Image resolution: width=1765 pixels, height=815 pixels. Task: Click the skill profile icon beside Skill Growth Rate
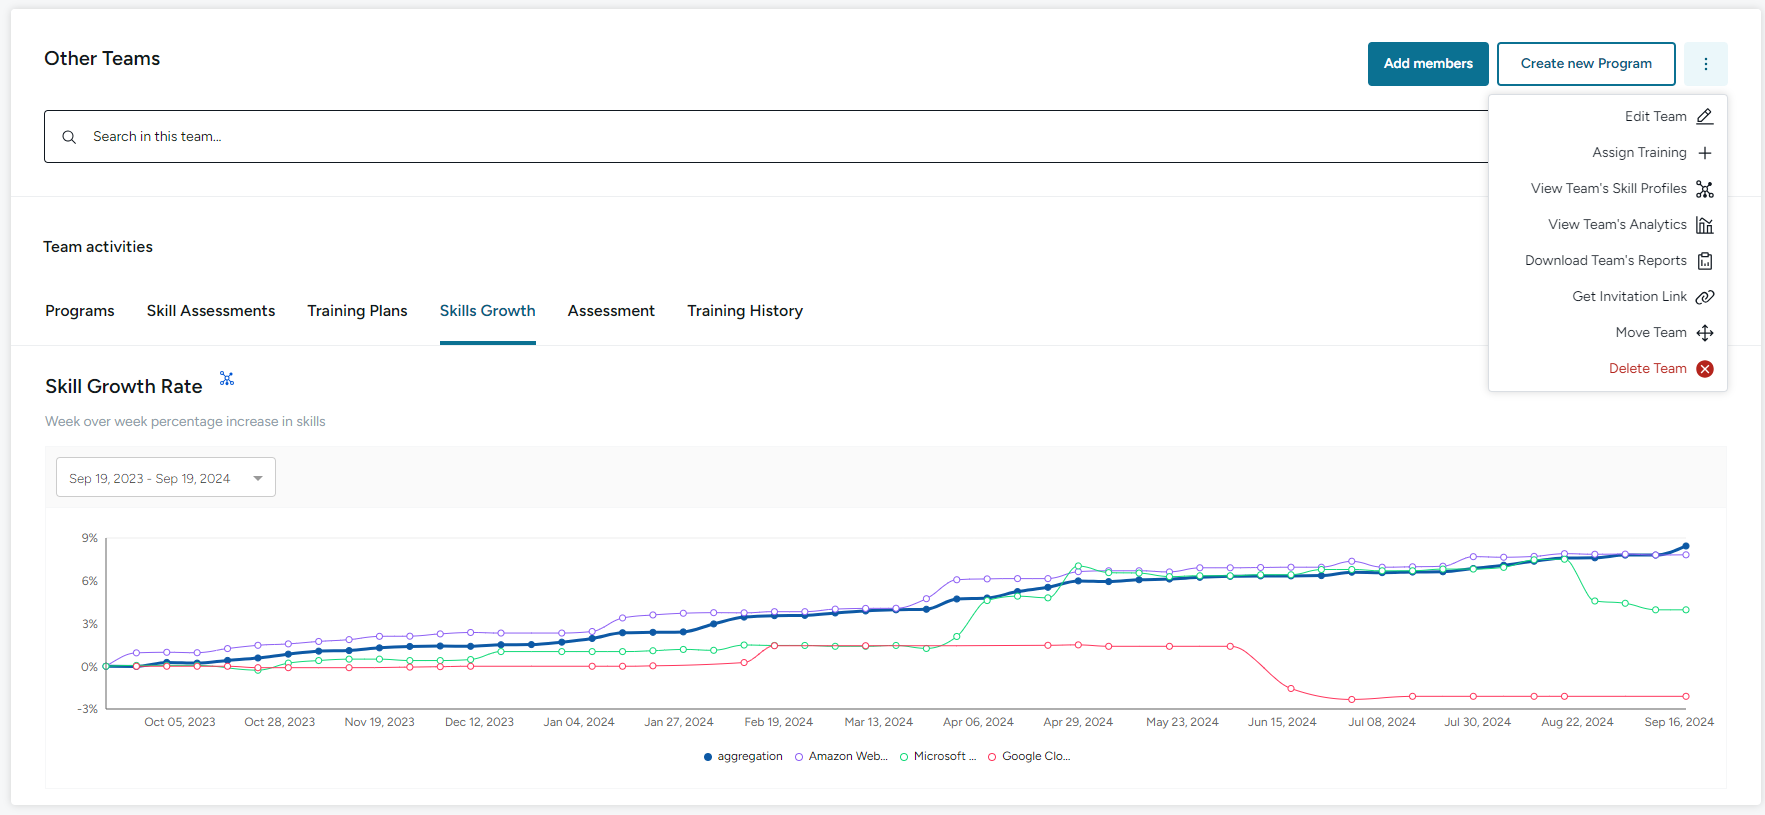click(227, 379)
